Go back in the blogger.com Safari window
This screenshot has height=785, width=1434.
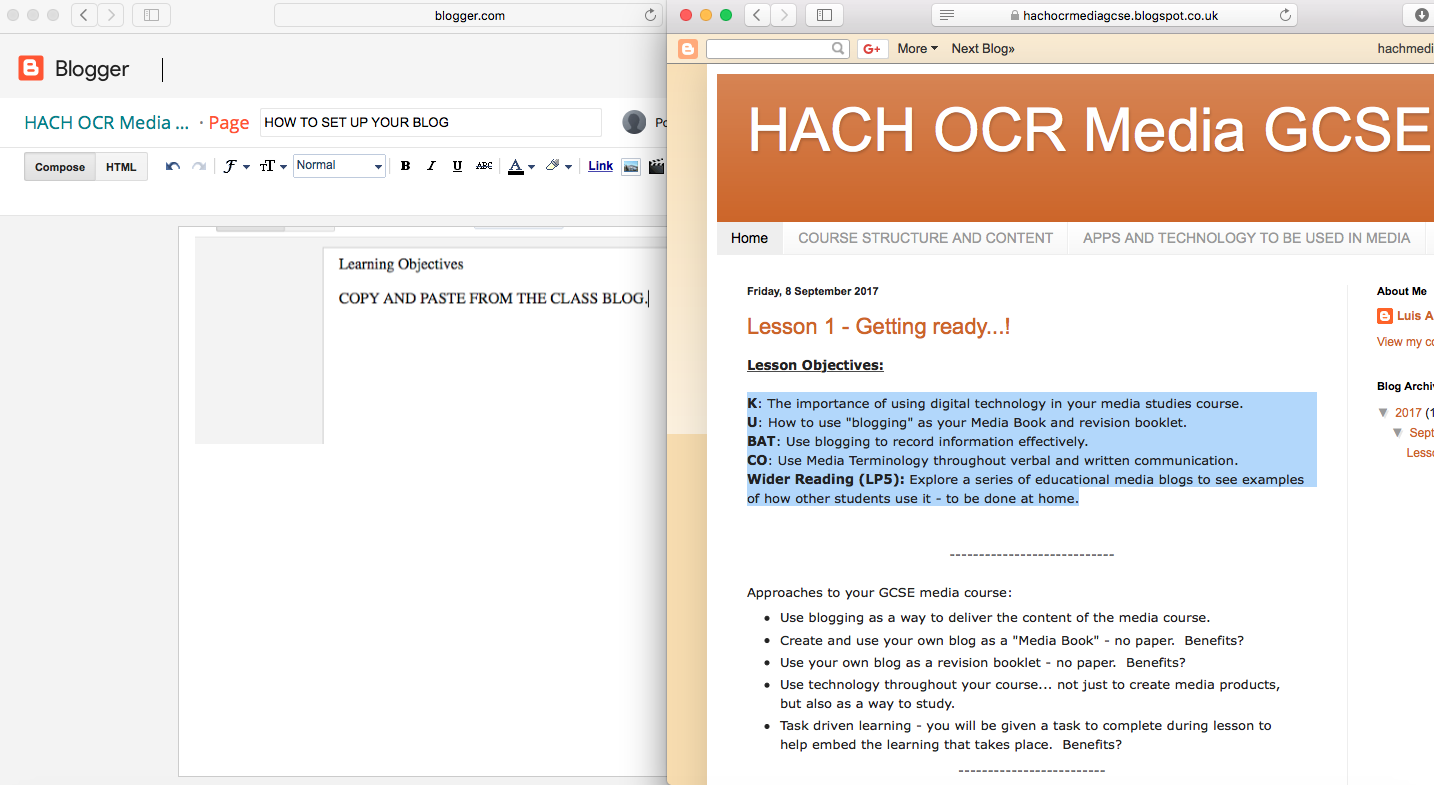(x=84, y=15)
